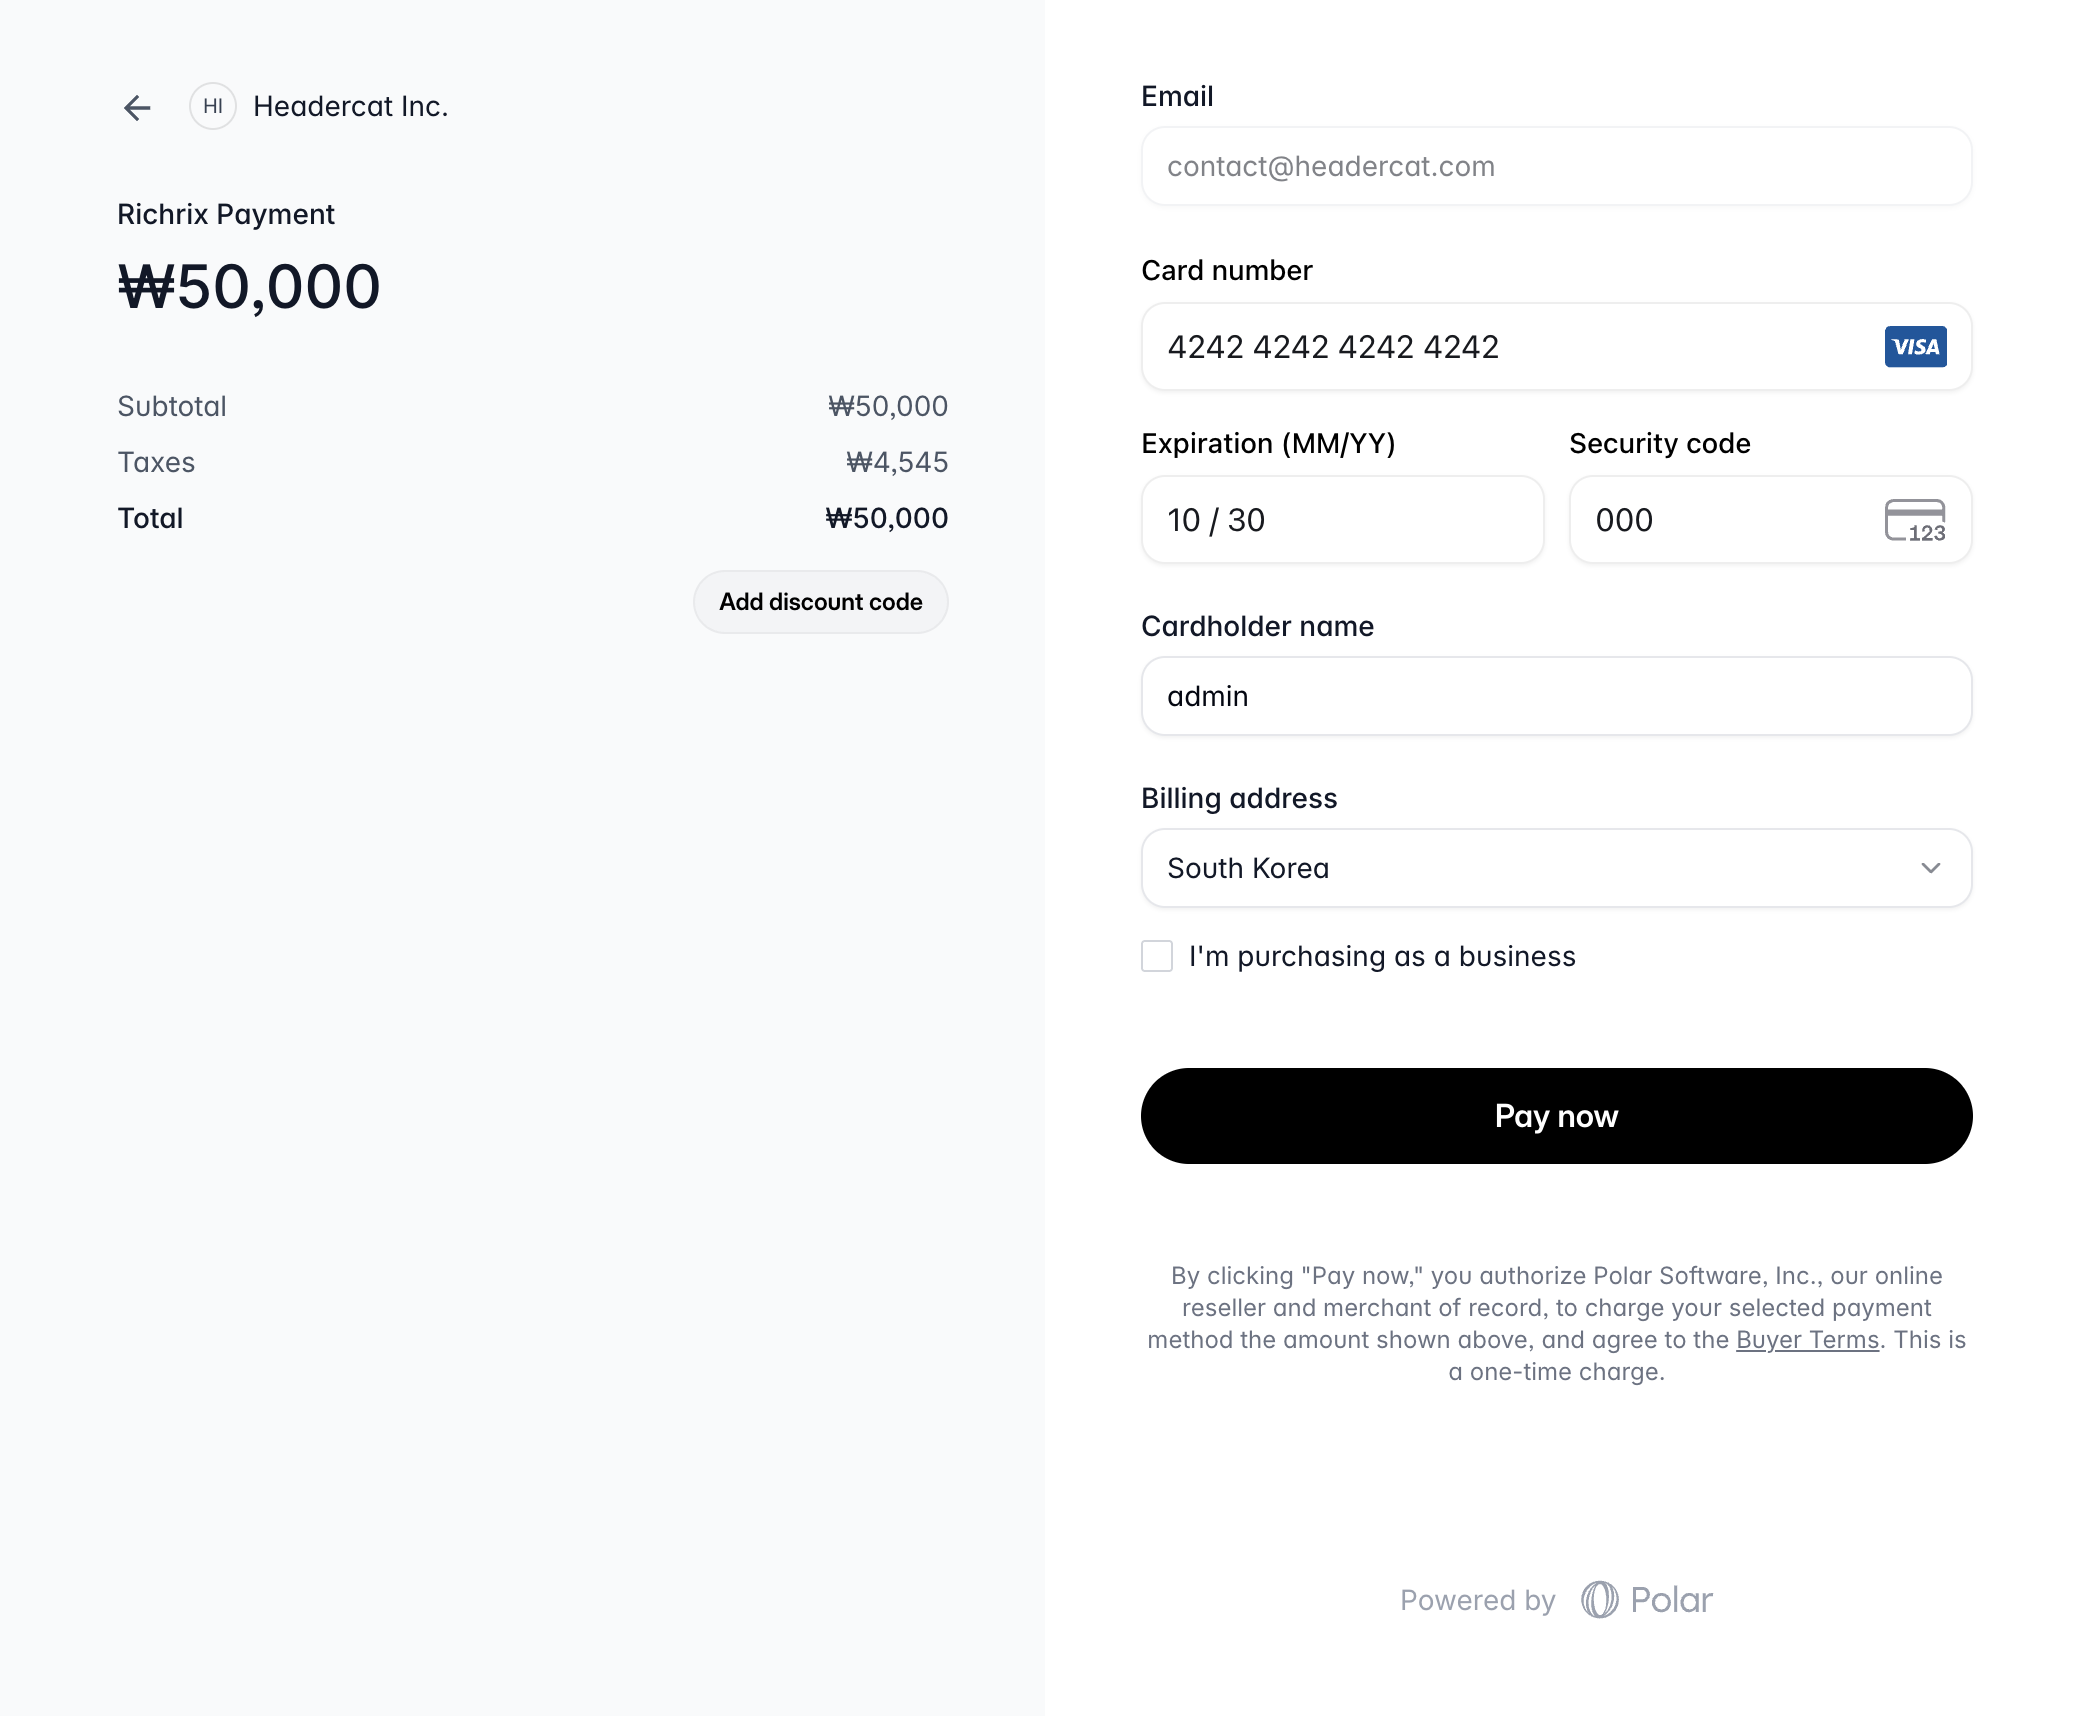This screenshot has height=1716, width=2100.
Task: Click the Visa card brand icon
Action: click(x=1915, y=347)
